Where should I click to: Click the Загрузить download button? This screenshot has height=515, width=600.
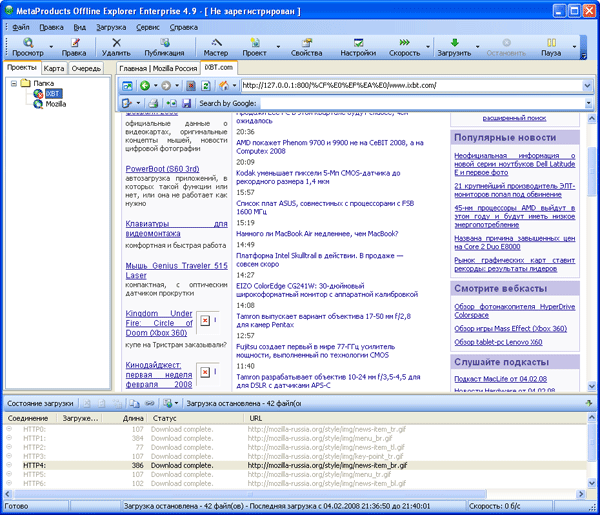coord(453,48)
